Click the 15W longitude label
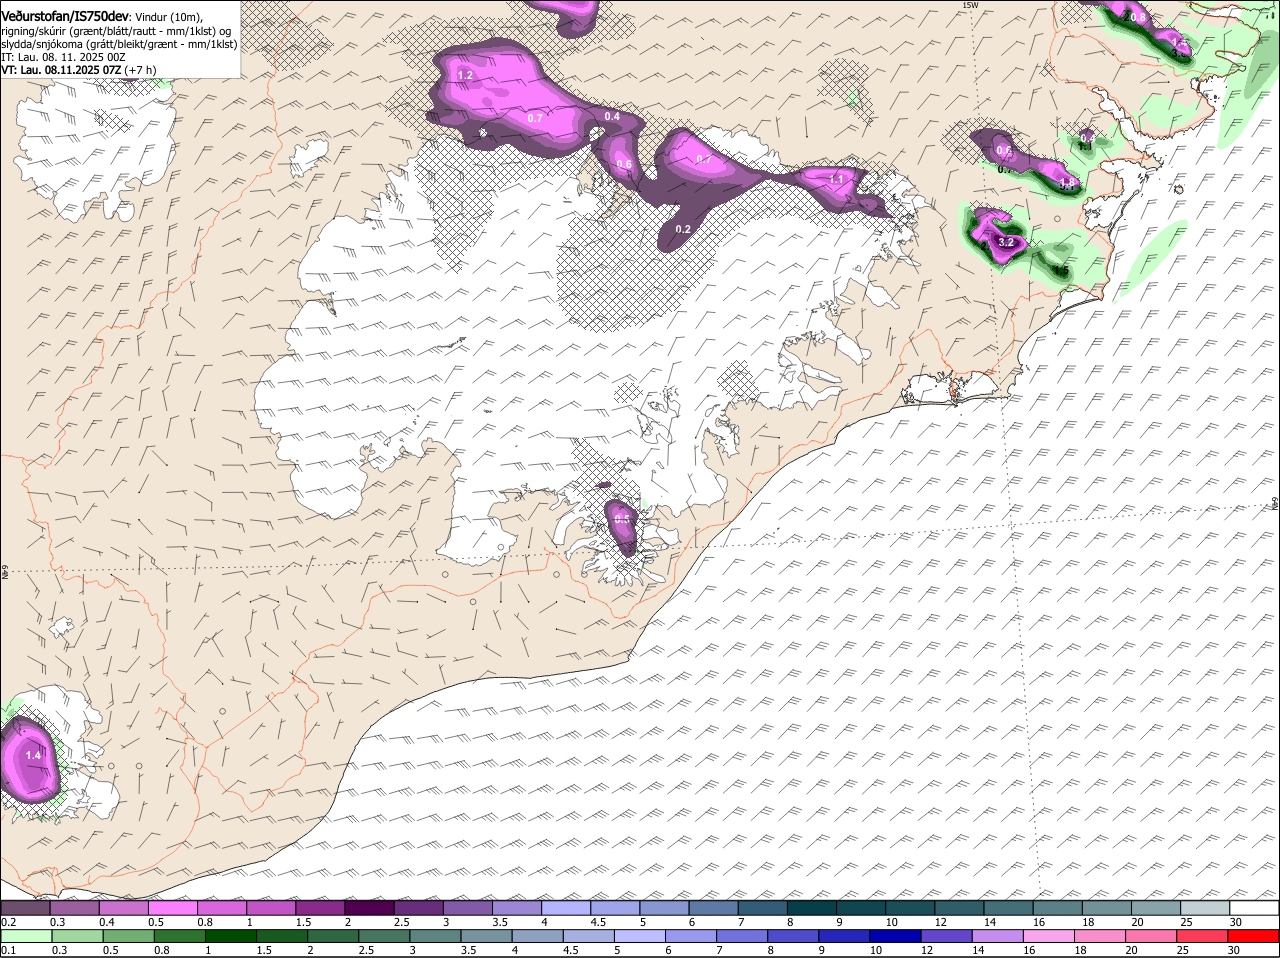1280x958 pixels. coord(969,5)
